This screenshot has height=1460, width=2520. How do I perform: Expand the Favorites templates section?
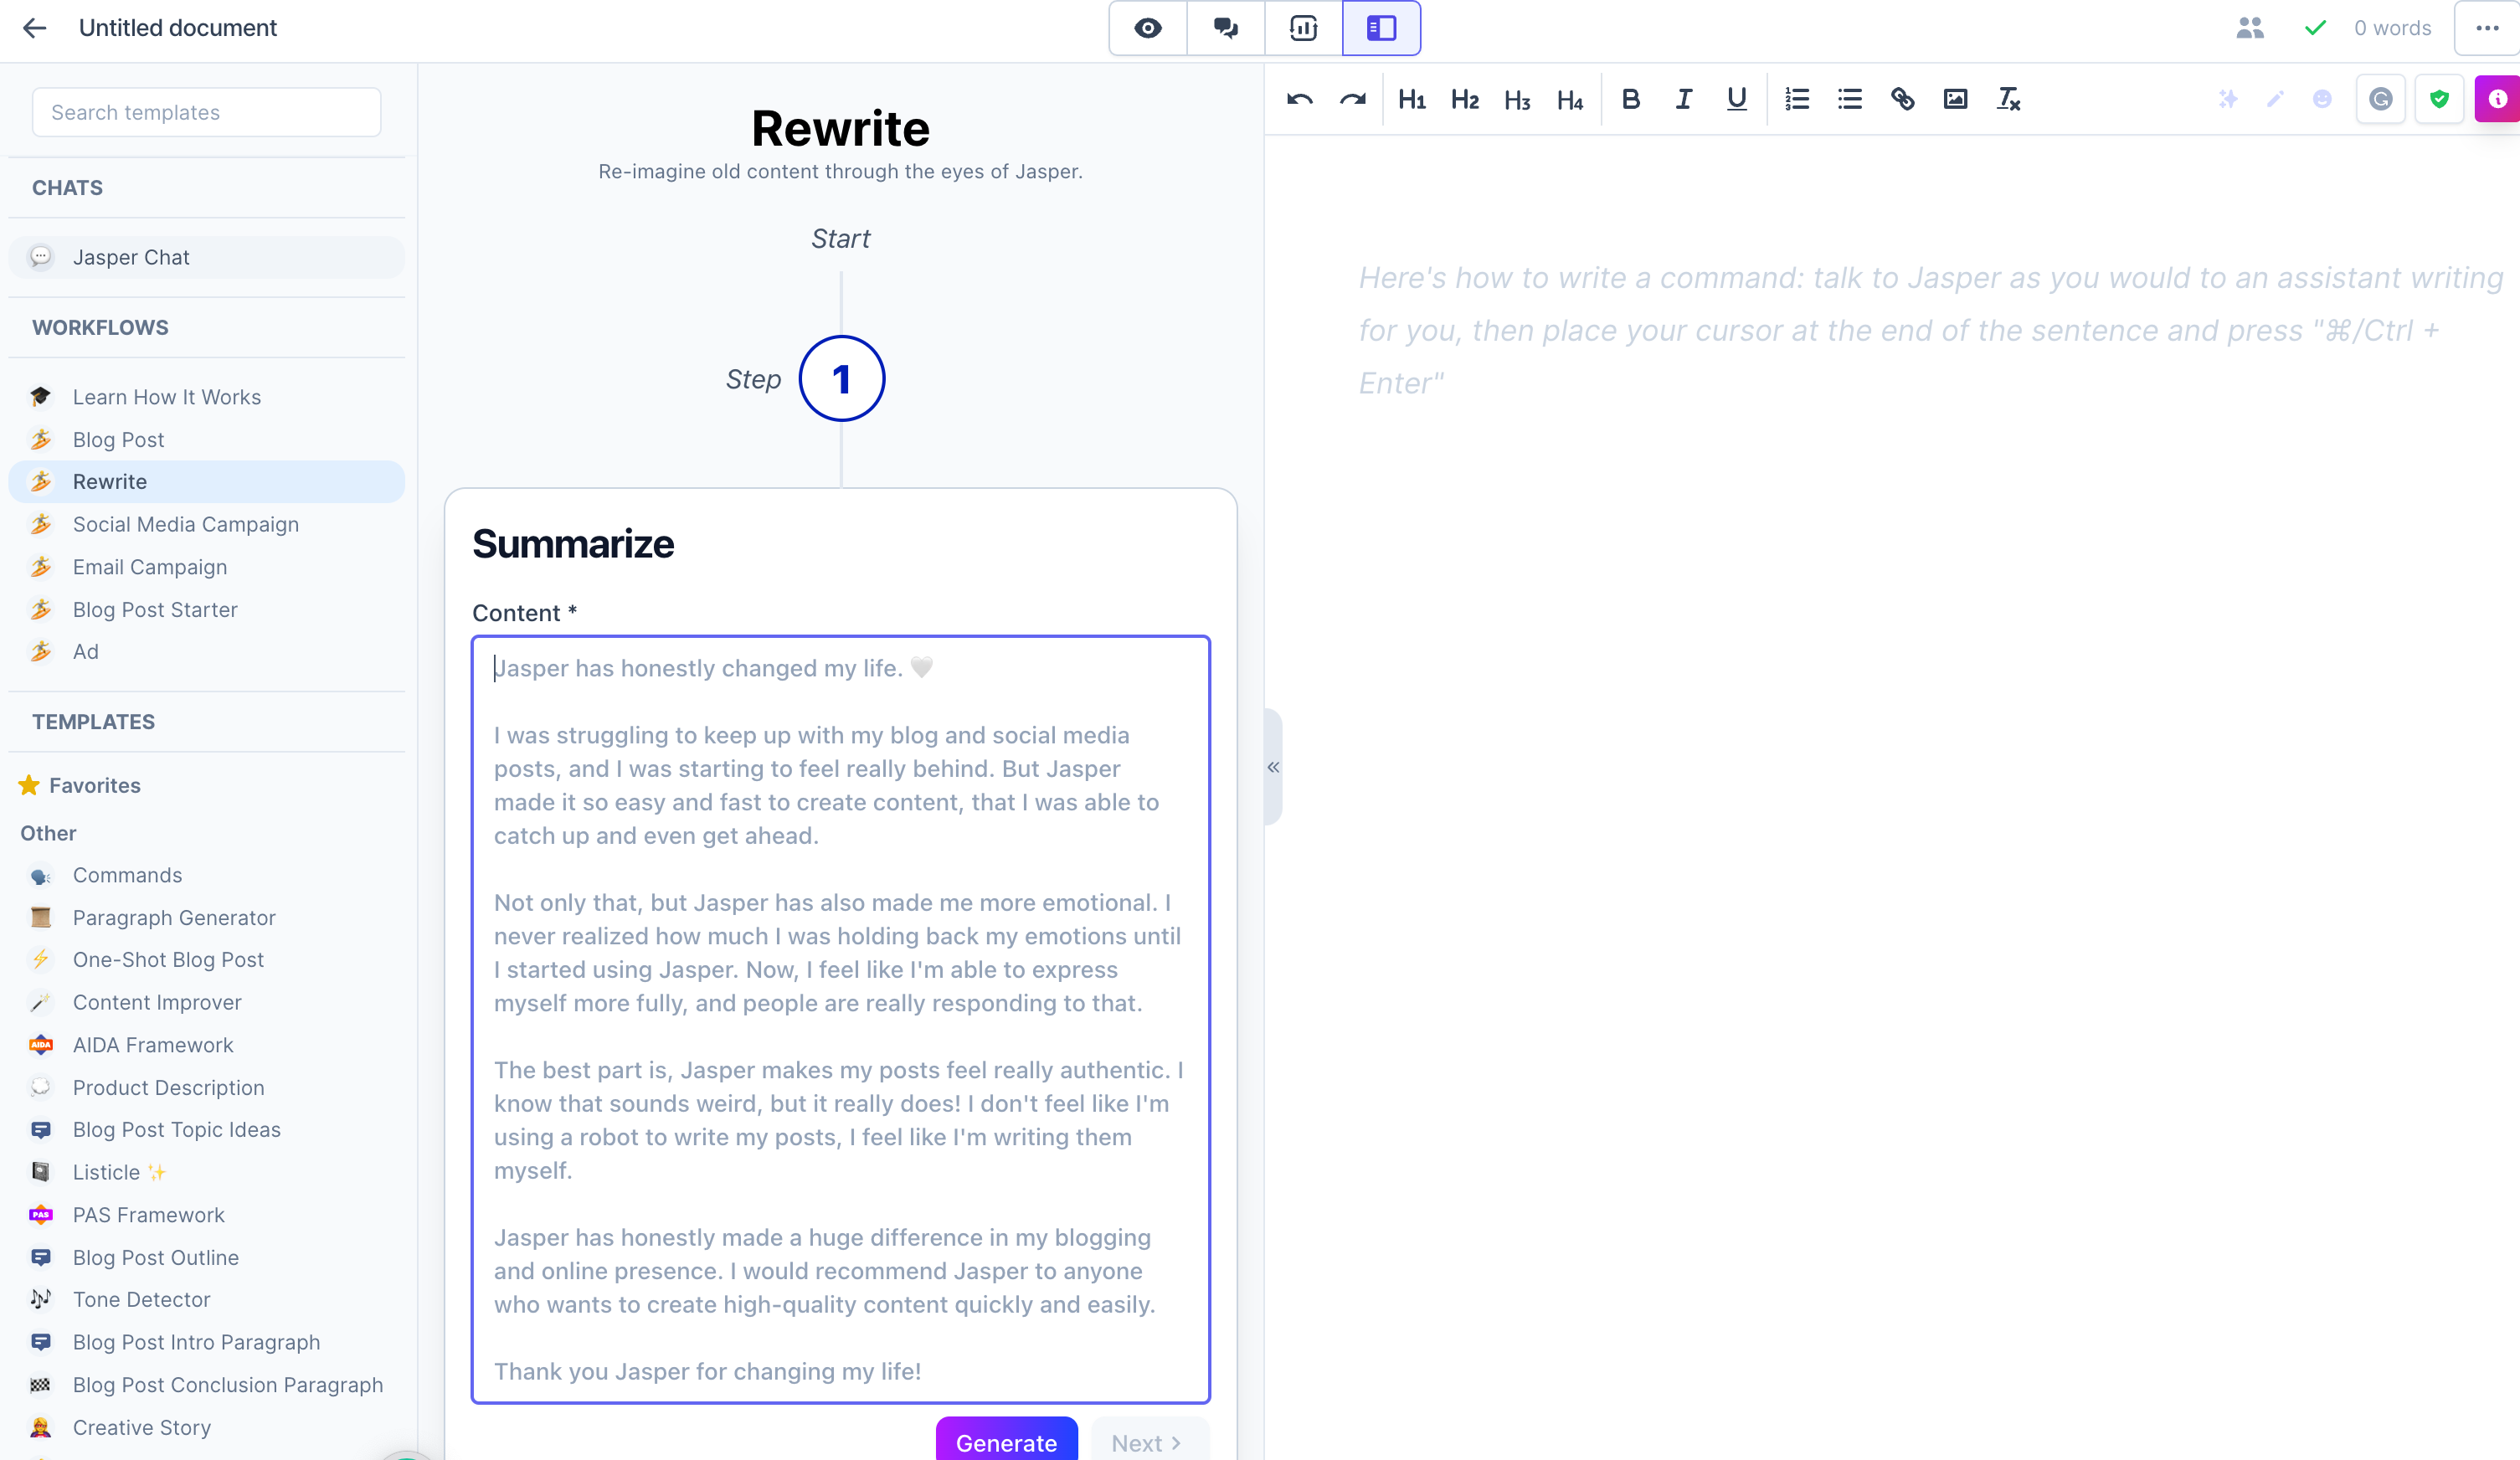[x=95, y=784]
